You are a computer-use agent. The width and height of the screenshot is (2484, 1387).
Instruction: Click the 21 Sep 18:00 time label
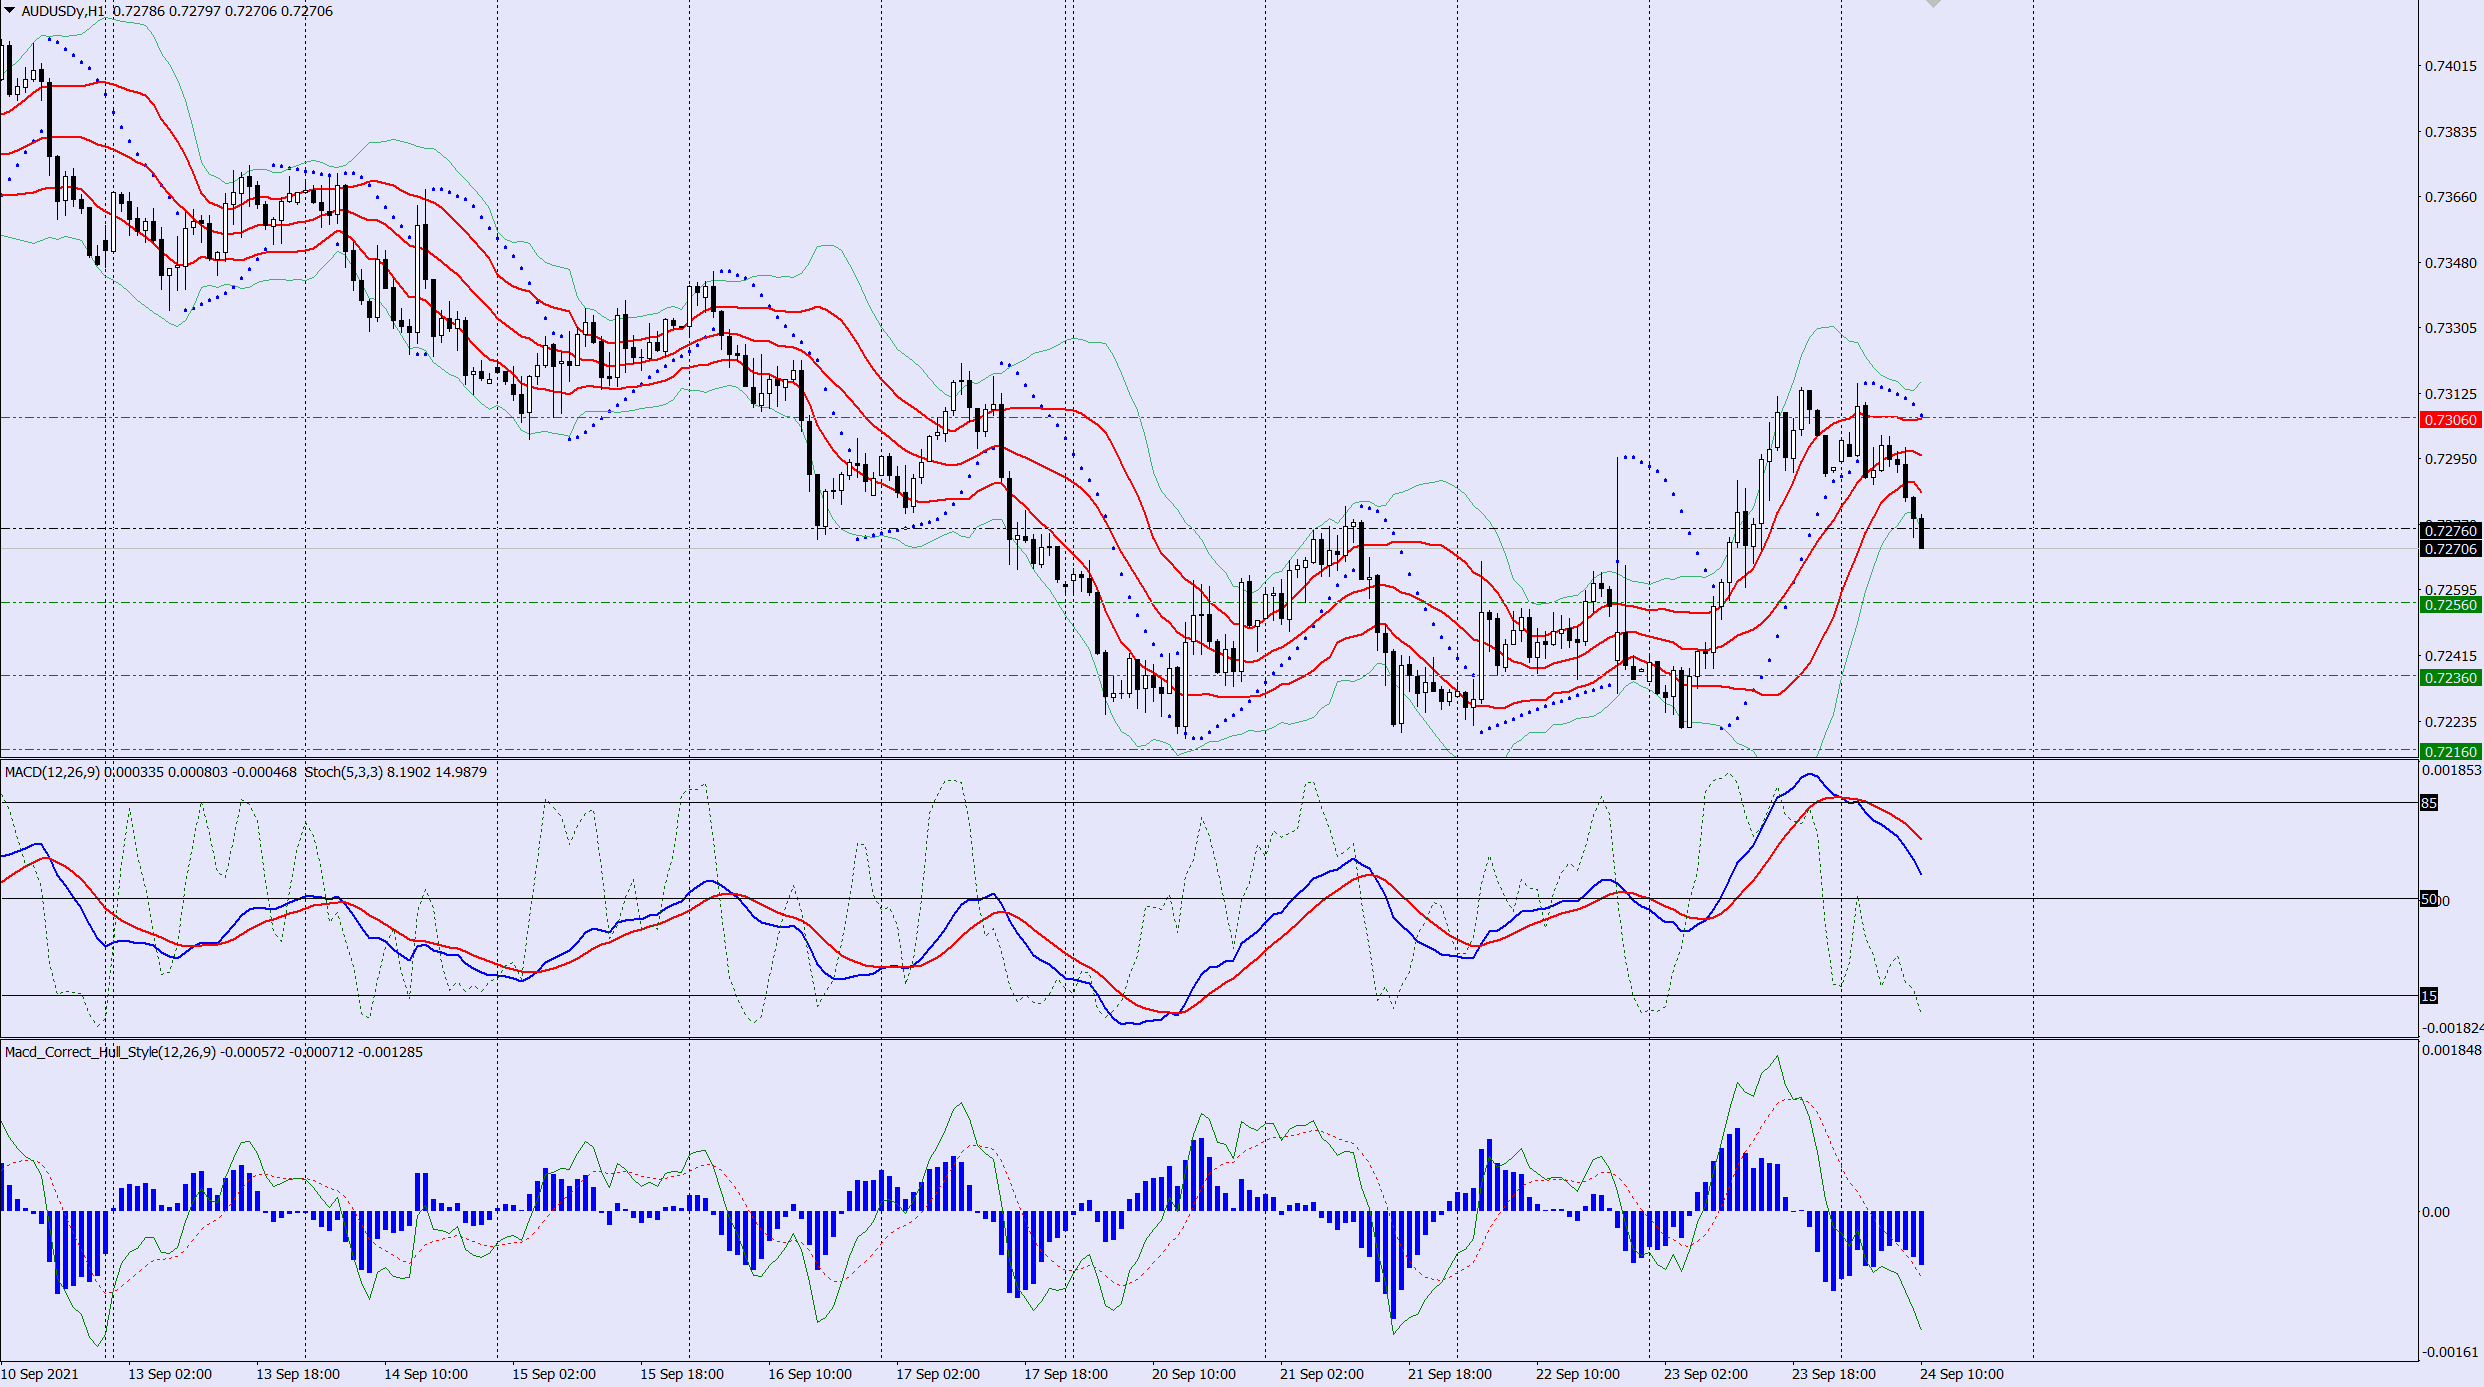[x=1450, y=1374]
